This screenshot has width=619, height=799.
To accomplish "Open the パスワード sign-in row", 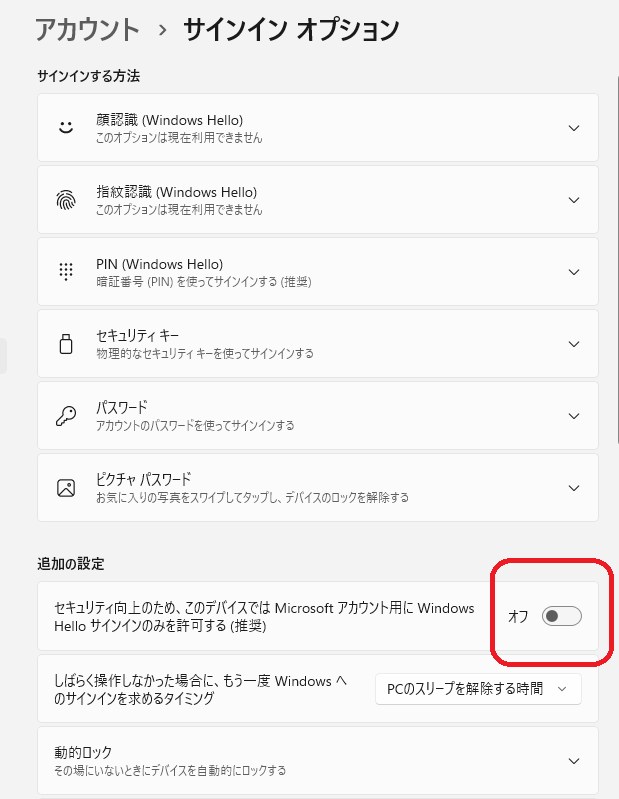I will pyautogui.click(x=317, y=416).
